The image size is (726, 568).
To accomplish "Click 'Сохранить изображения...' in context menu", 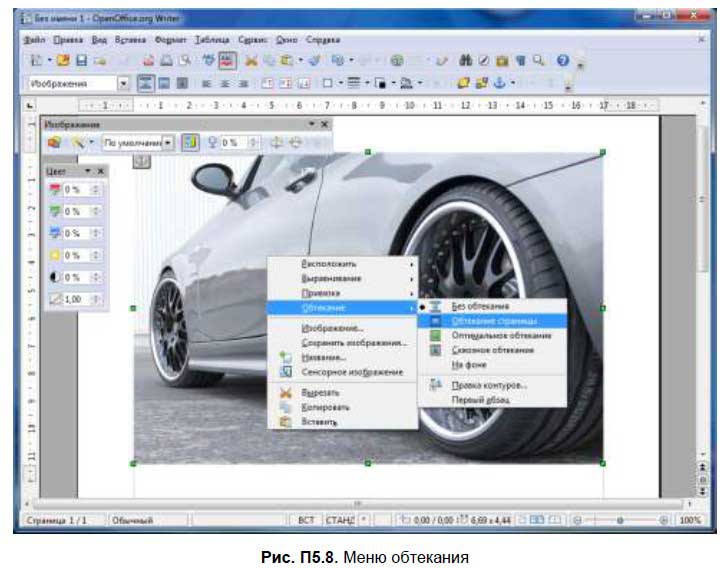I will tap(354, 342).
